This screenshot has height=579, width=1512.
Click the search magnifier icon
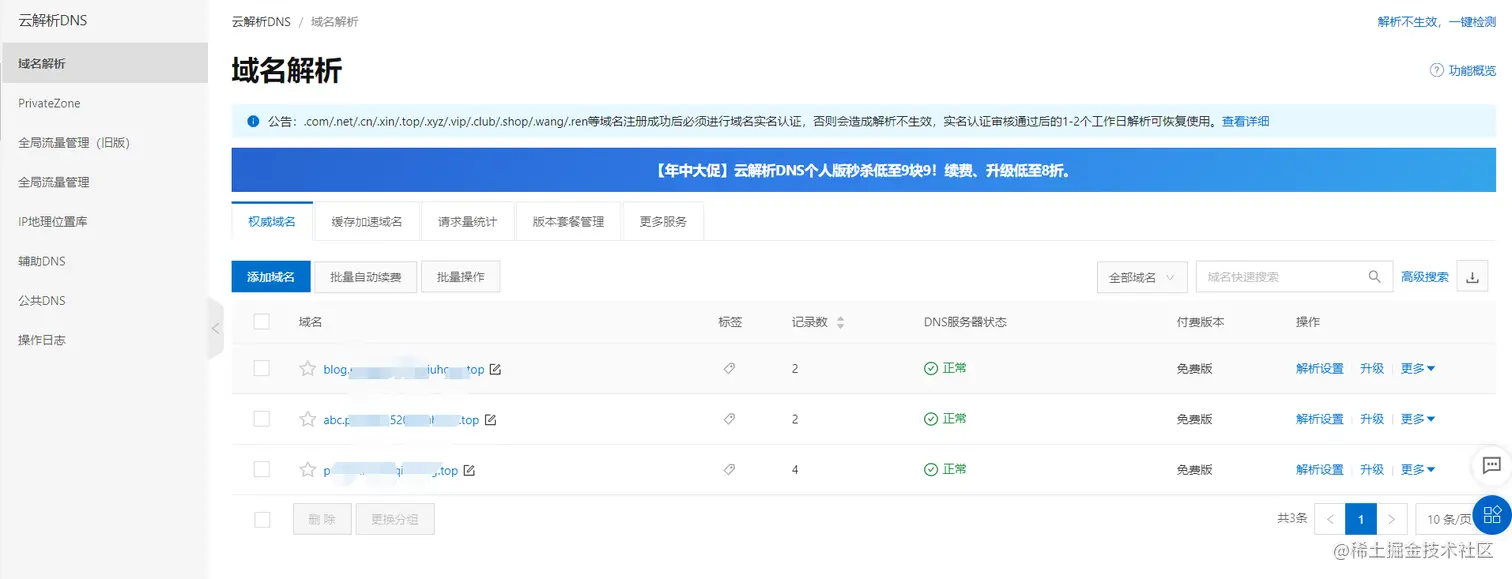1374,277
